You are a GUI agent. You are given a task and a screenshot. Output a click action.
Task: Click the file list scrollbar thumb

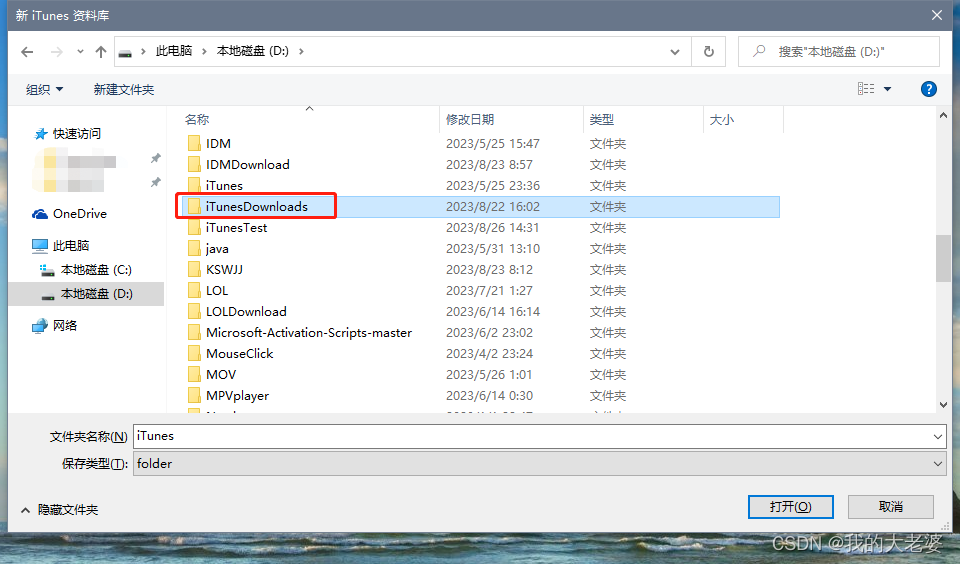[943, 258]
